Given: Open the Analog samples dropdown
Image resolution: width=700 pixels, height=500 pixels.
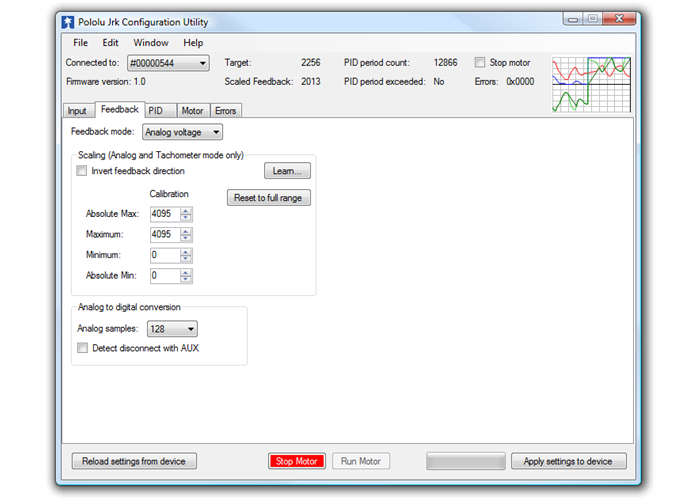Looking at the screenshot, I should pos(172,328).
